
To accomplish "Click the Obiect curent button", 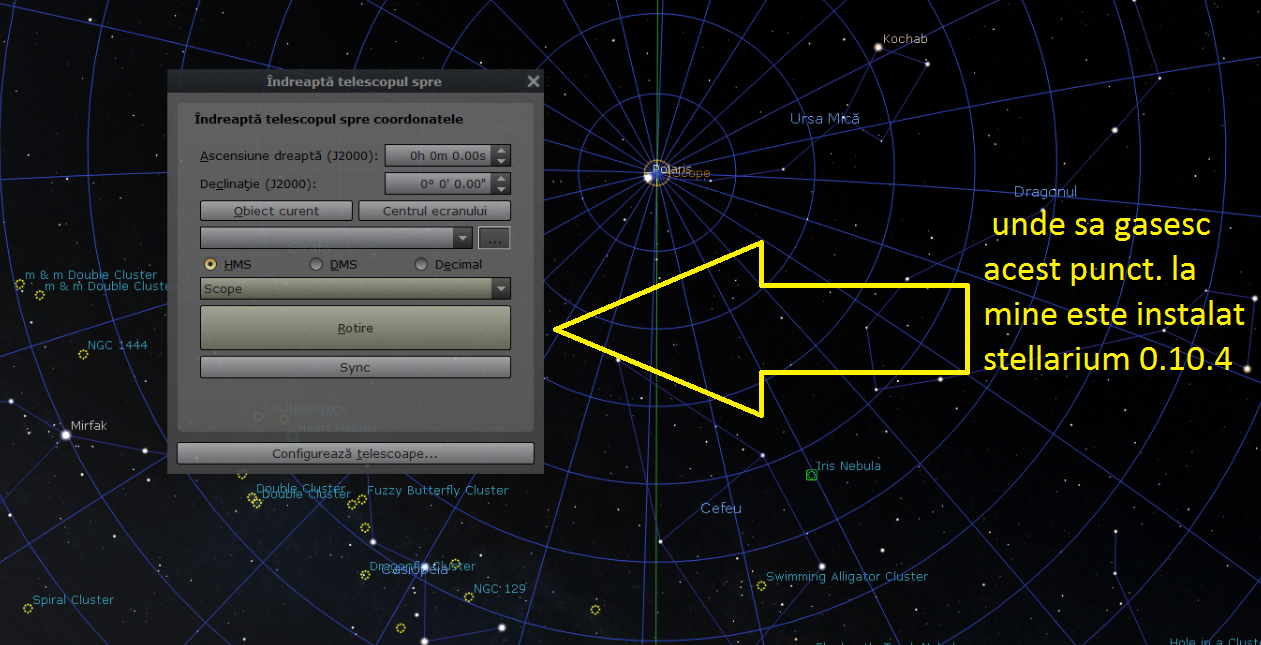I will (276, 211).
